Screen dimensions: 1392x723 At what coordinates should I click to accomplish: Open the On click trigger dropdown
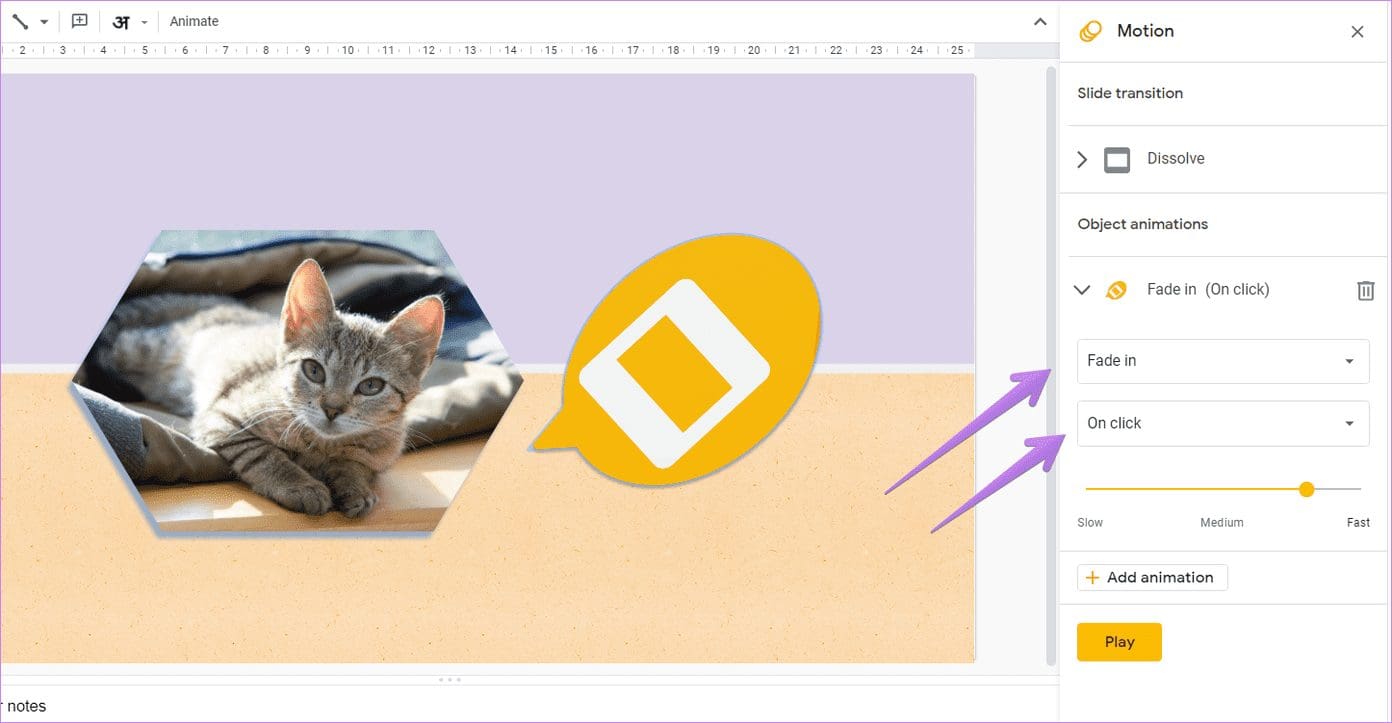click(1223, 423)
